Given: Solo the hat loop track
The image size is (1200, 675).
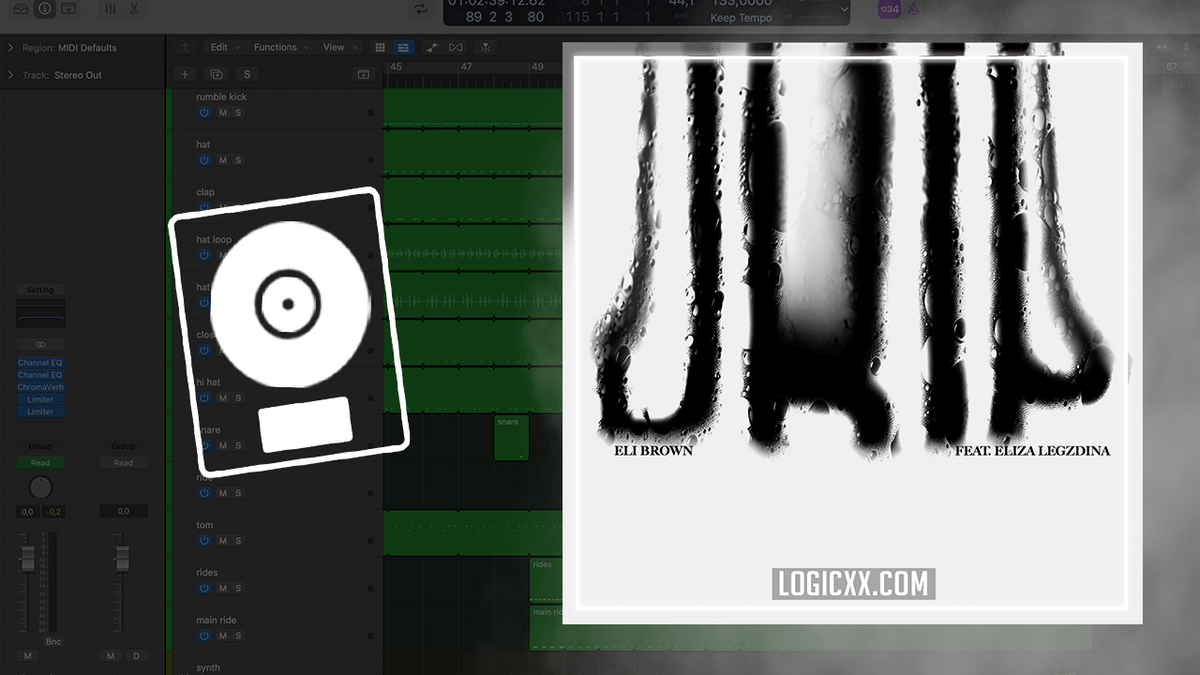Looking at the screenshot, I should click(240, 255).
